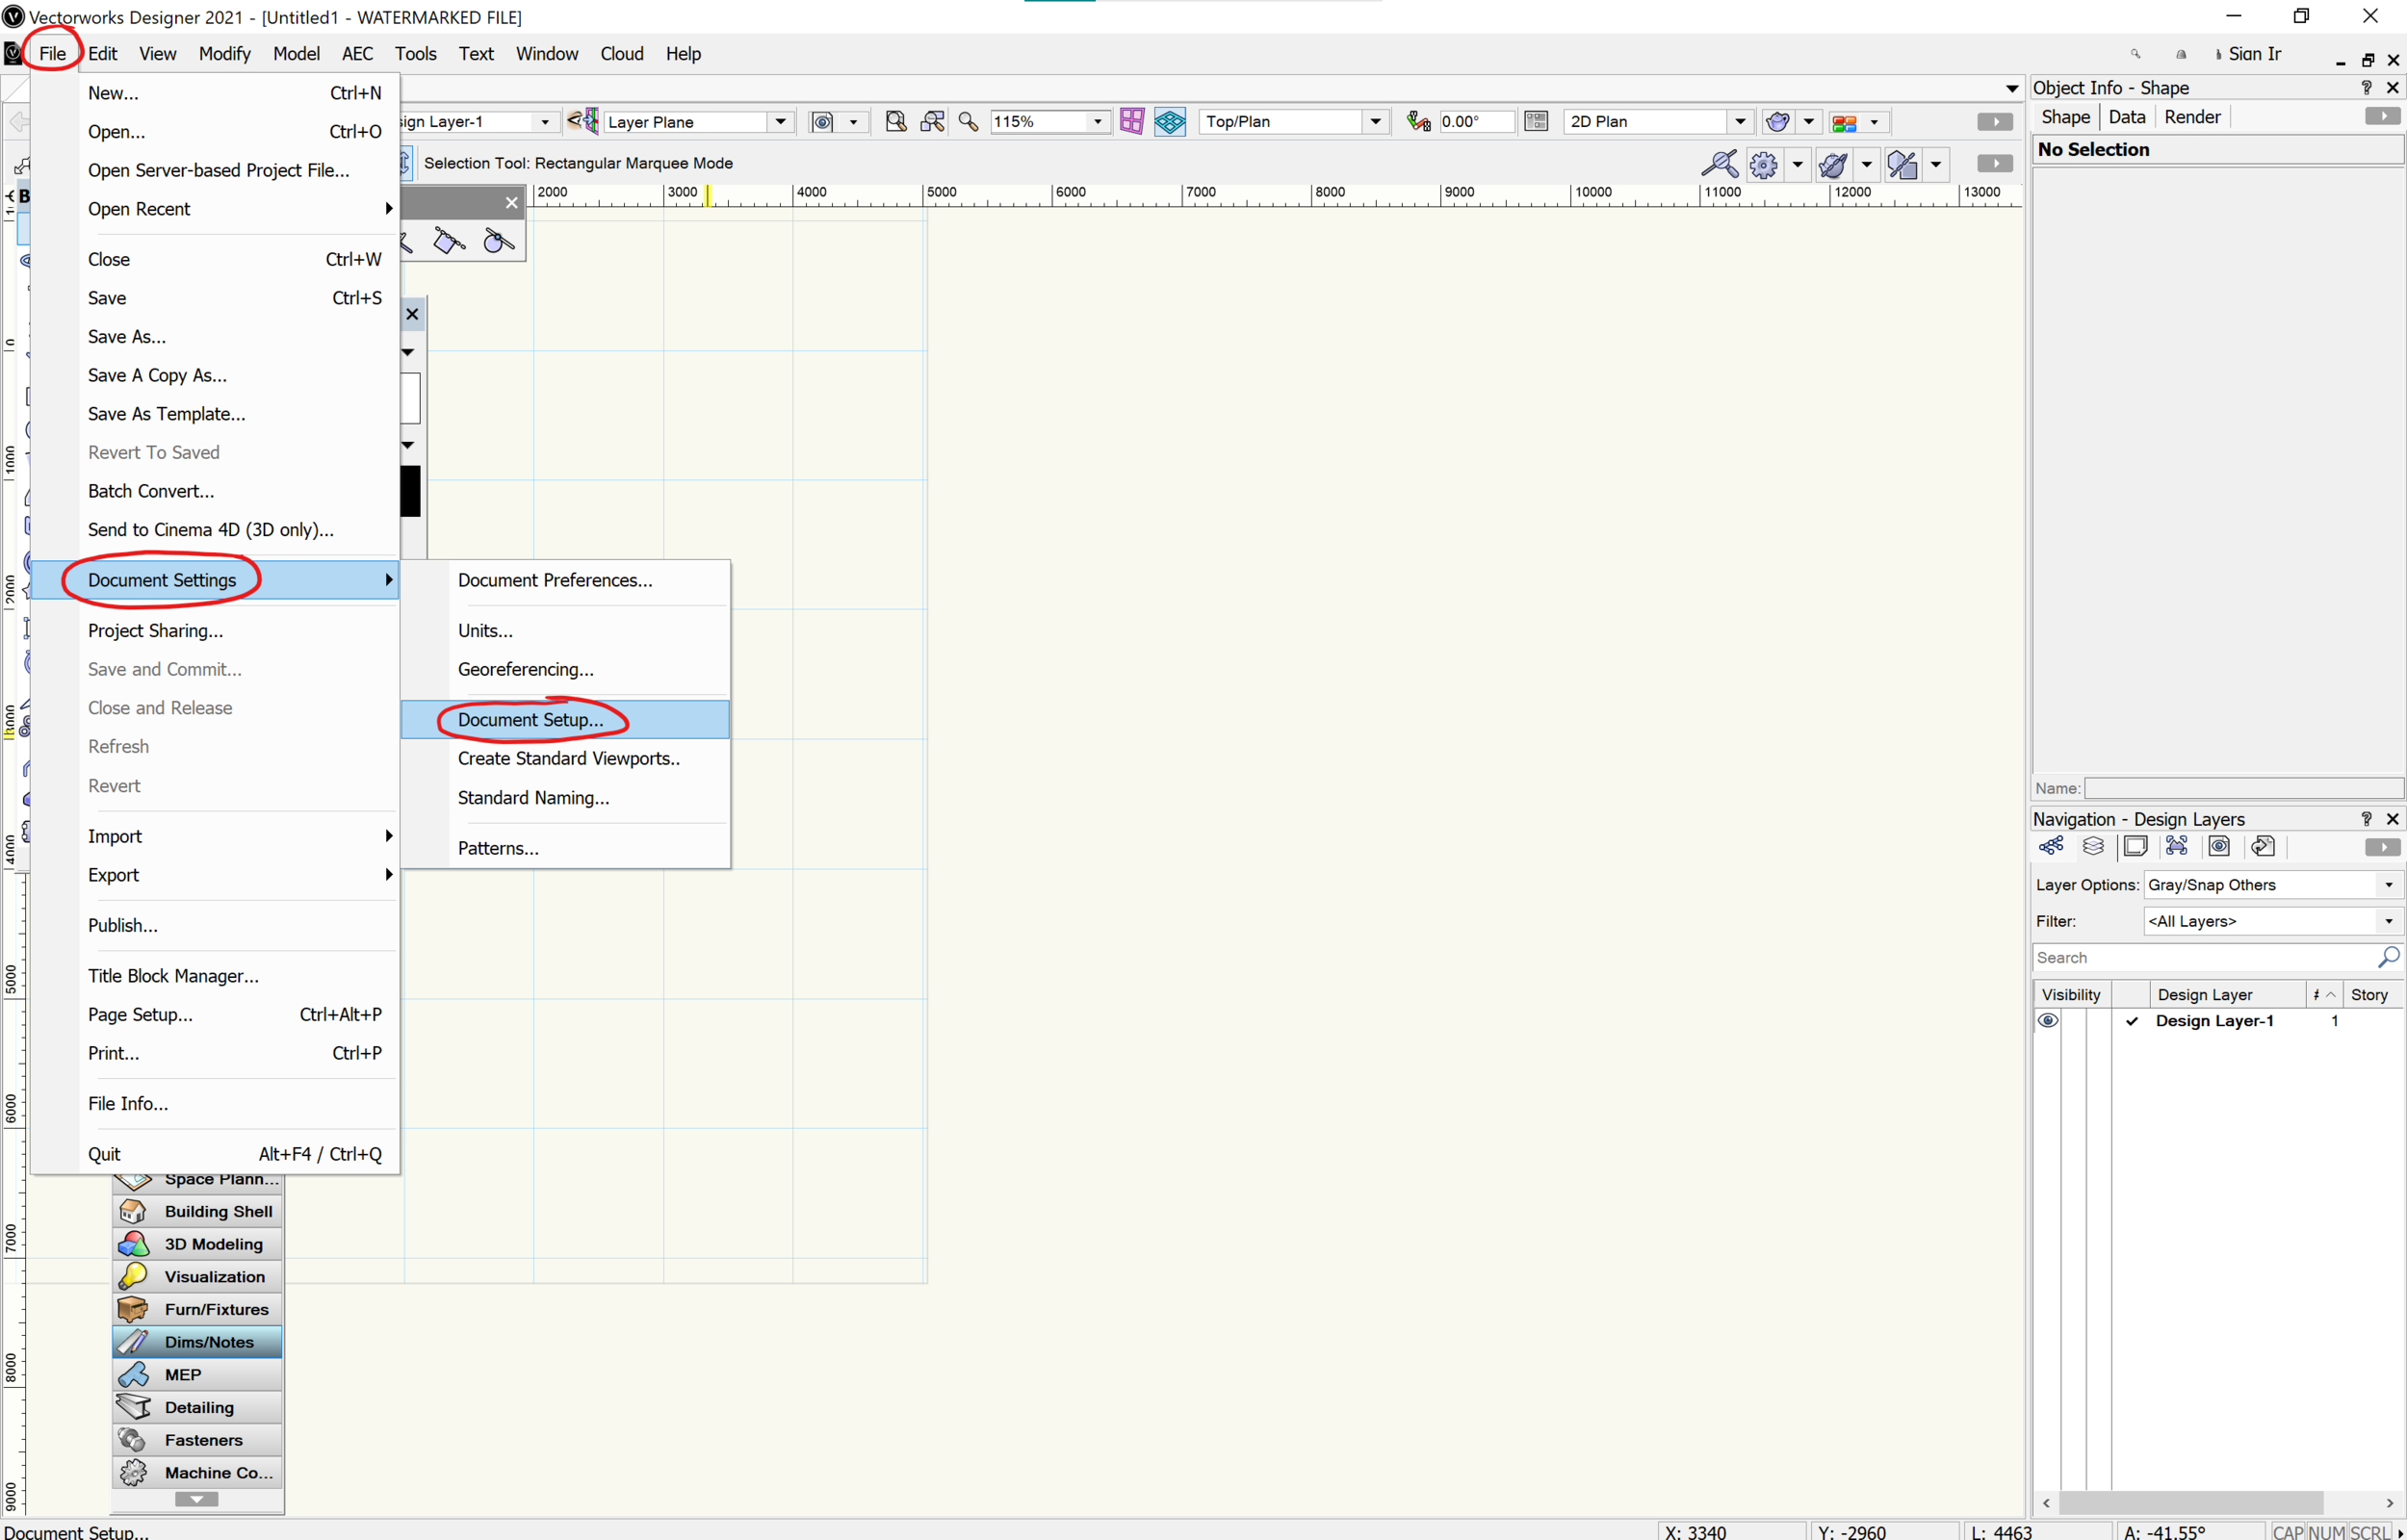Choose Units from Document Settings submenu

tap(565, 631)
